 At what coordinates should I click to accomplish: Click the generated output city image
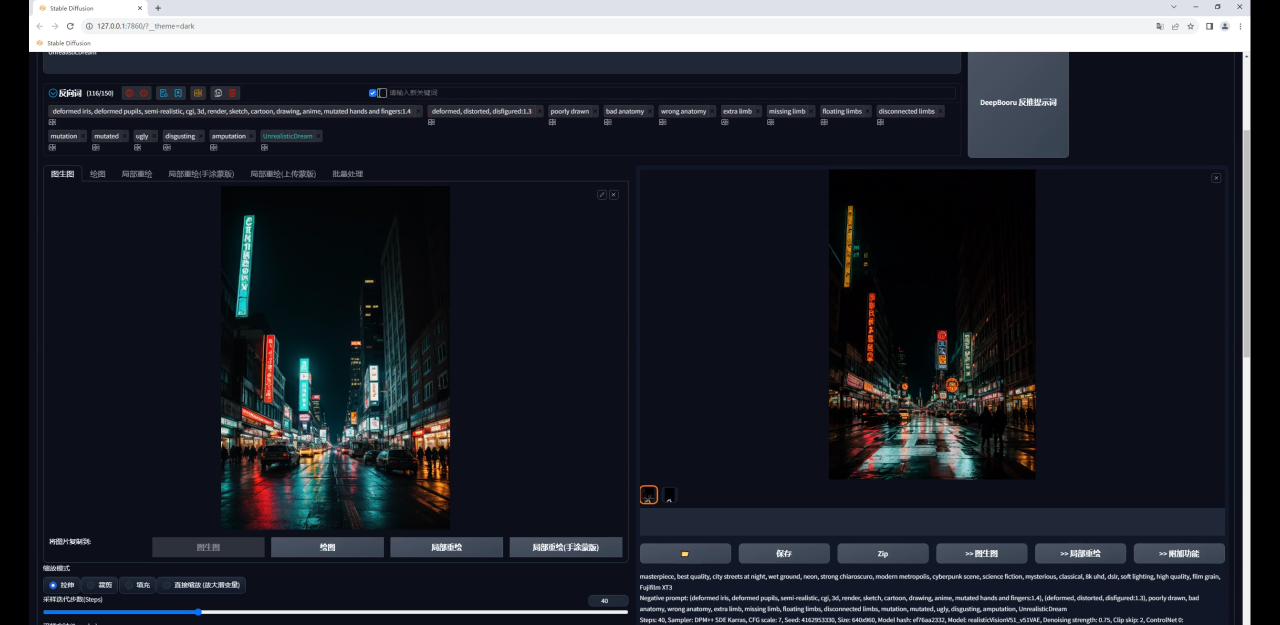(932, 325)
